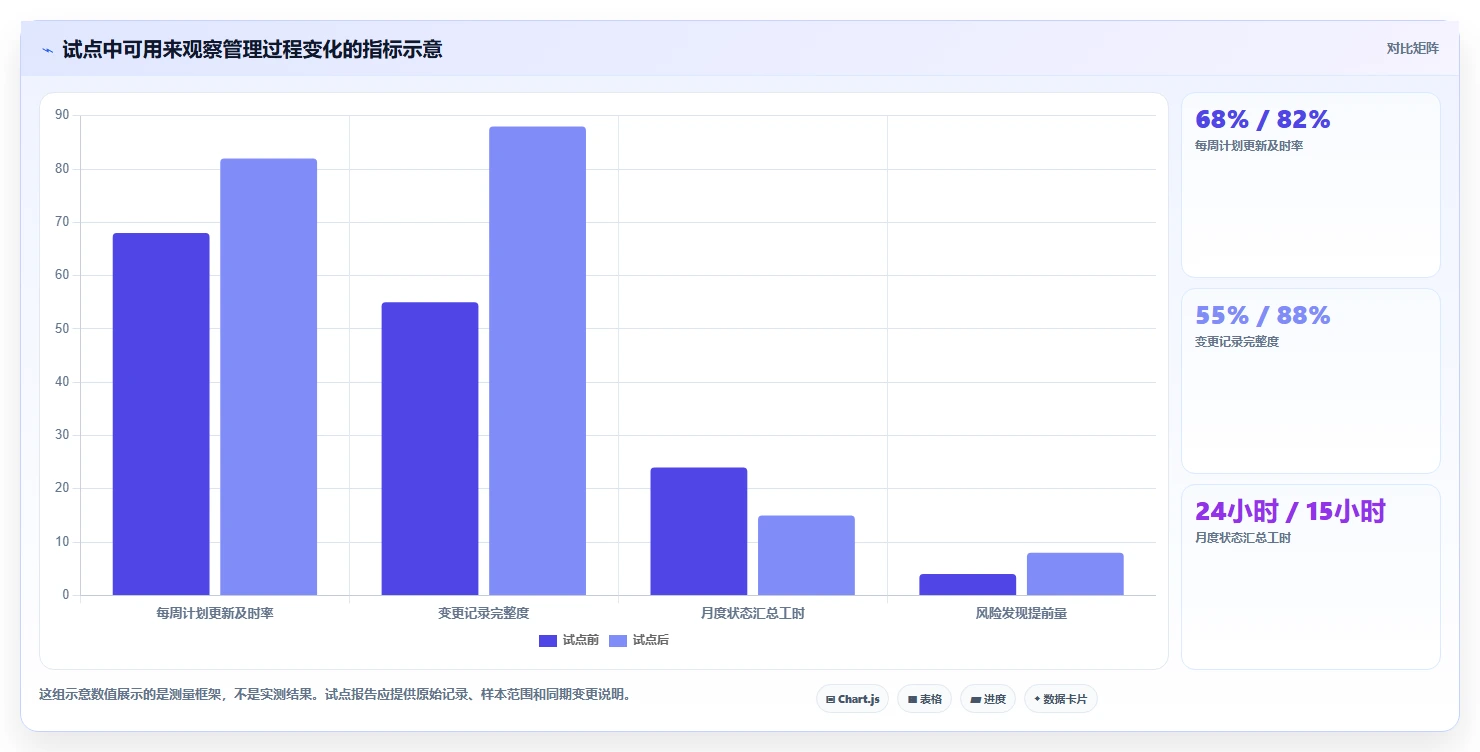Click the footnote starting 这组示意数值展示的是测量框架
Image resolution: width=1480 pixels, height=752 pixels.
pos(335,694)
